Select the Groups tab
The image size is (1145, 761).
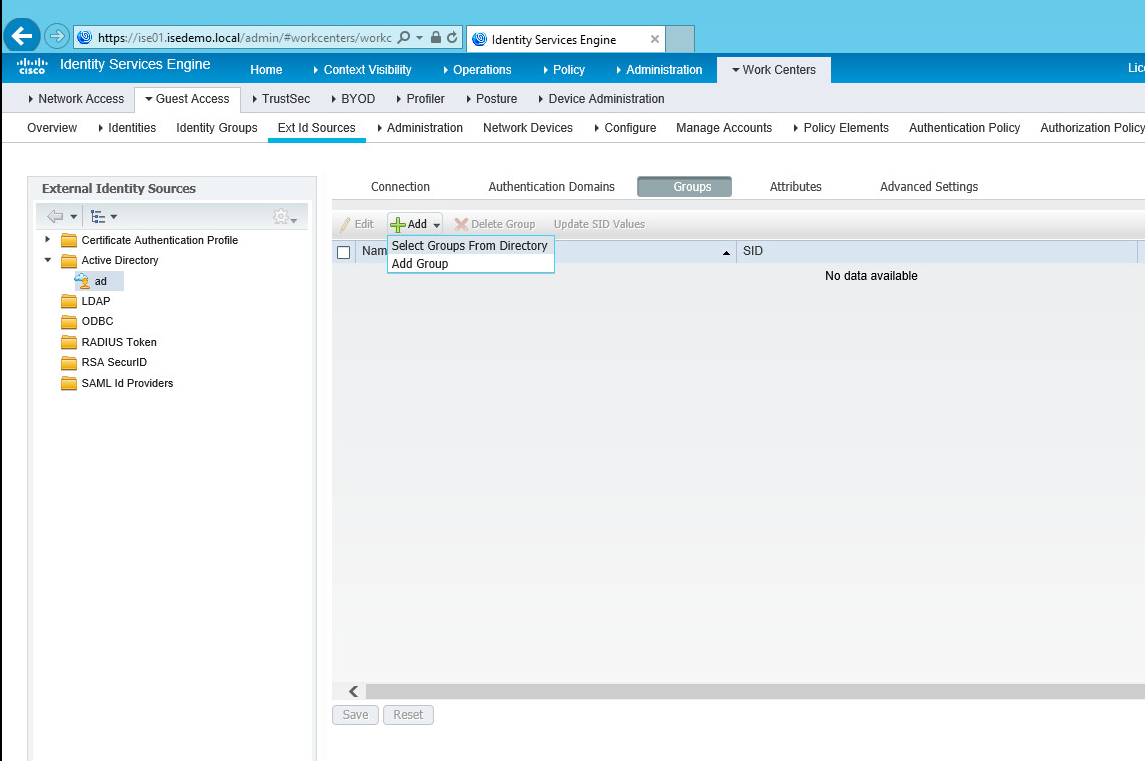pyautogui.click(x=684, y=186)
